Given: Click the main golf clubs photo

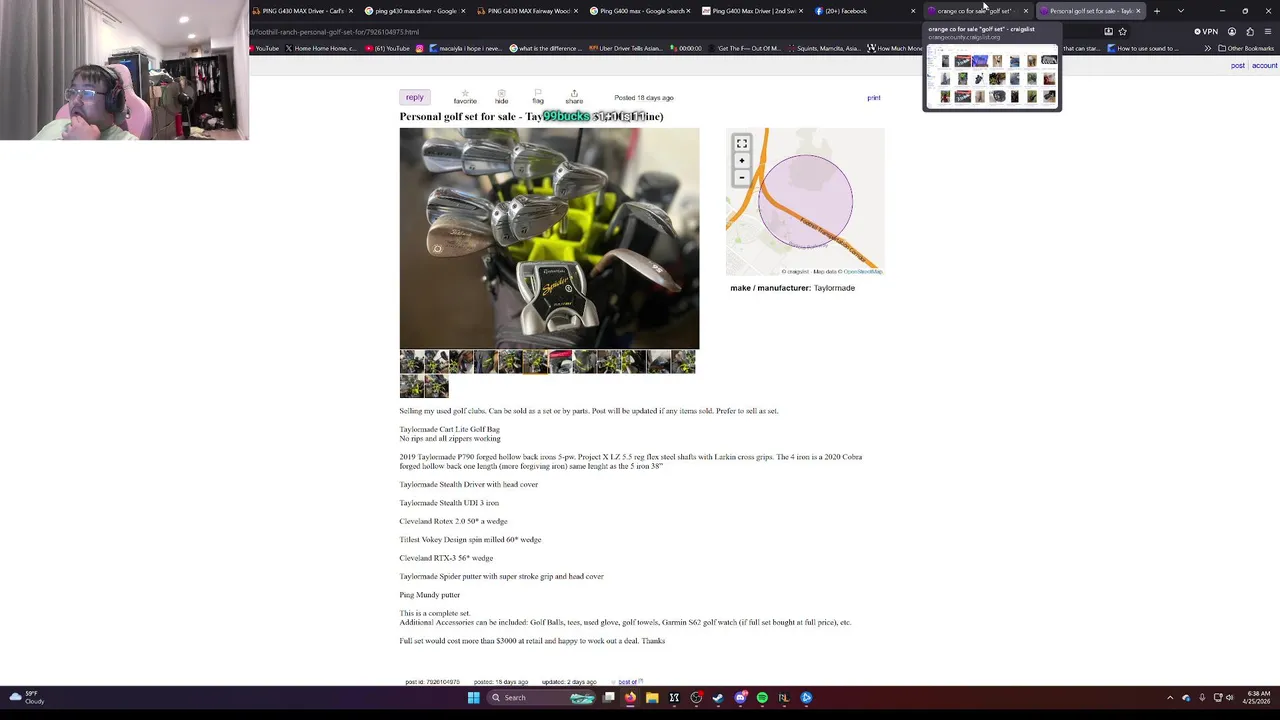Looking at the screenshot, I should coord(549,238).
